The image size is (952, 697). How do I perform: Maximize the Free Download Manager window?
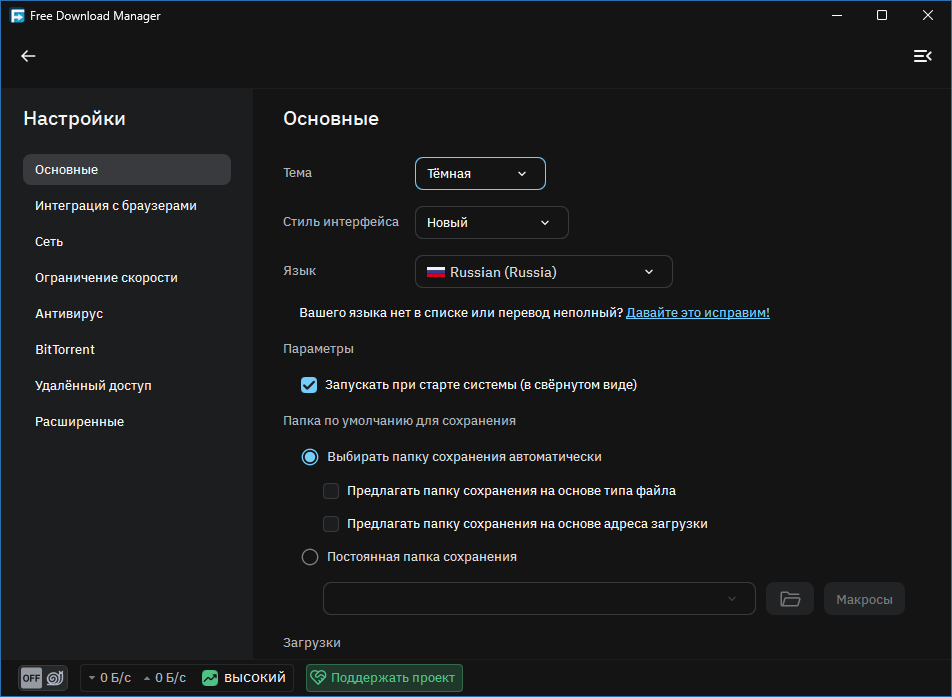882,15
